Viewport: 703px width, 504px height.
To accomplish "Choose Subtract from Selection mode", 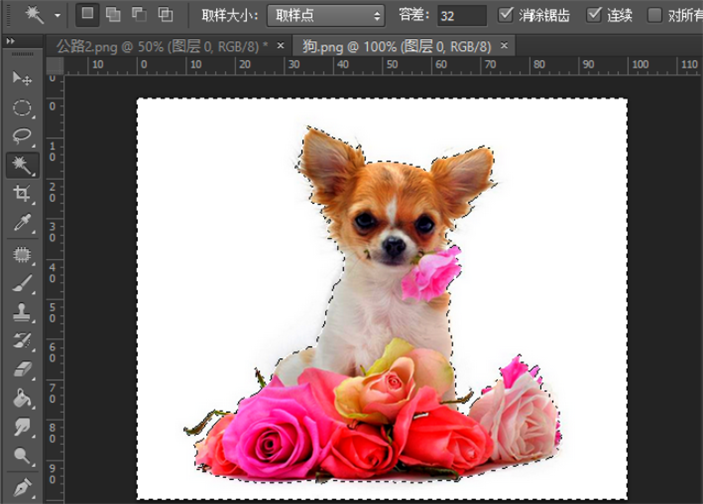I will pyautogui.click(x=139, y=15).
